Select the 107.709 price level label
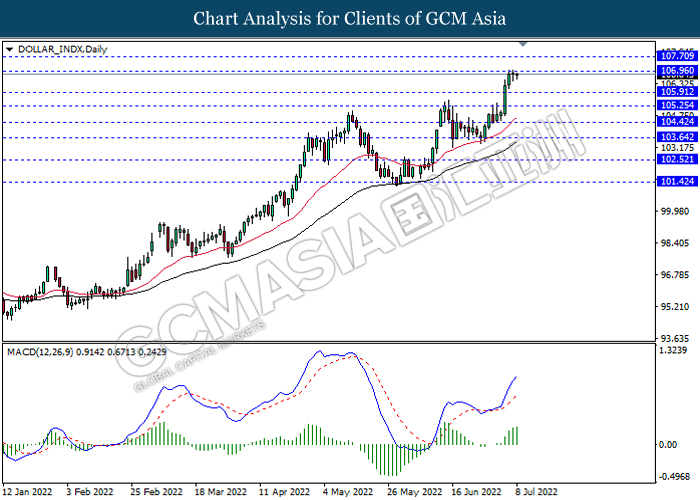Screen dimensions: 700x500 click(x=677, y=56)
